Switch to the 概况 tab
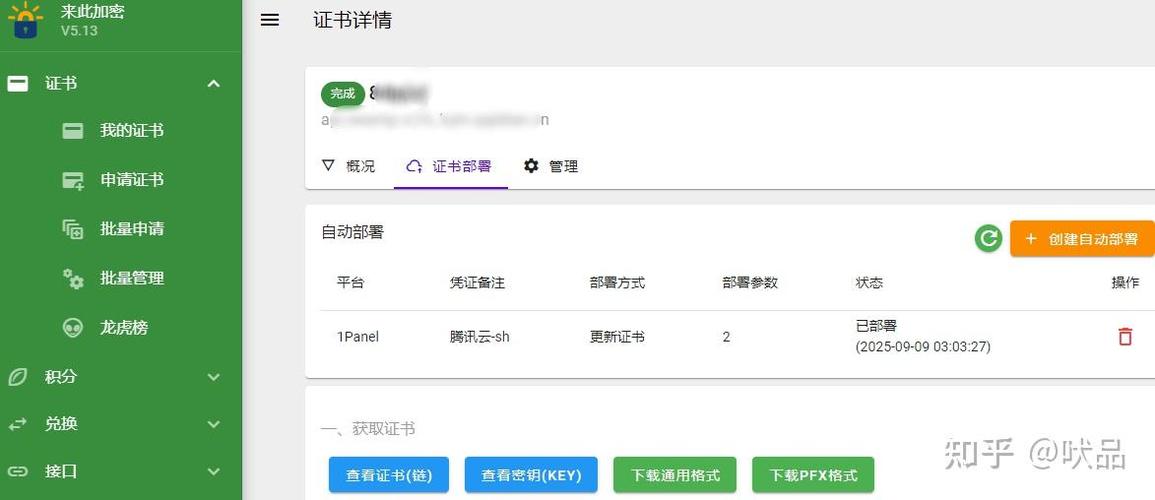 [x=349, y=166]
